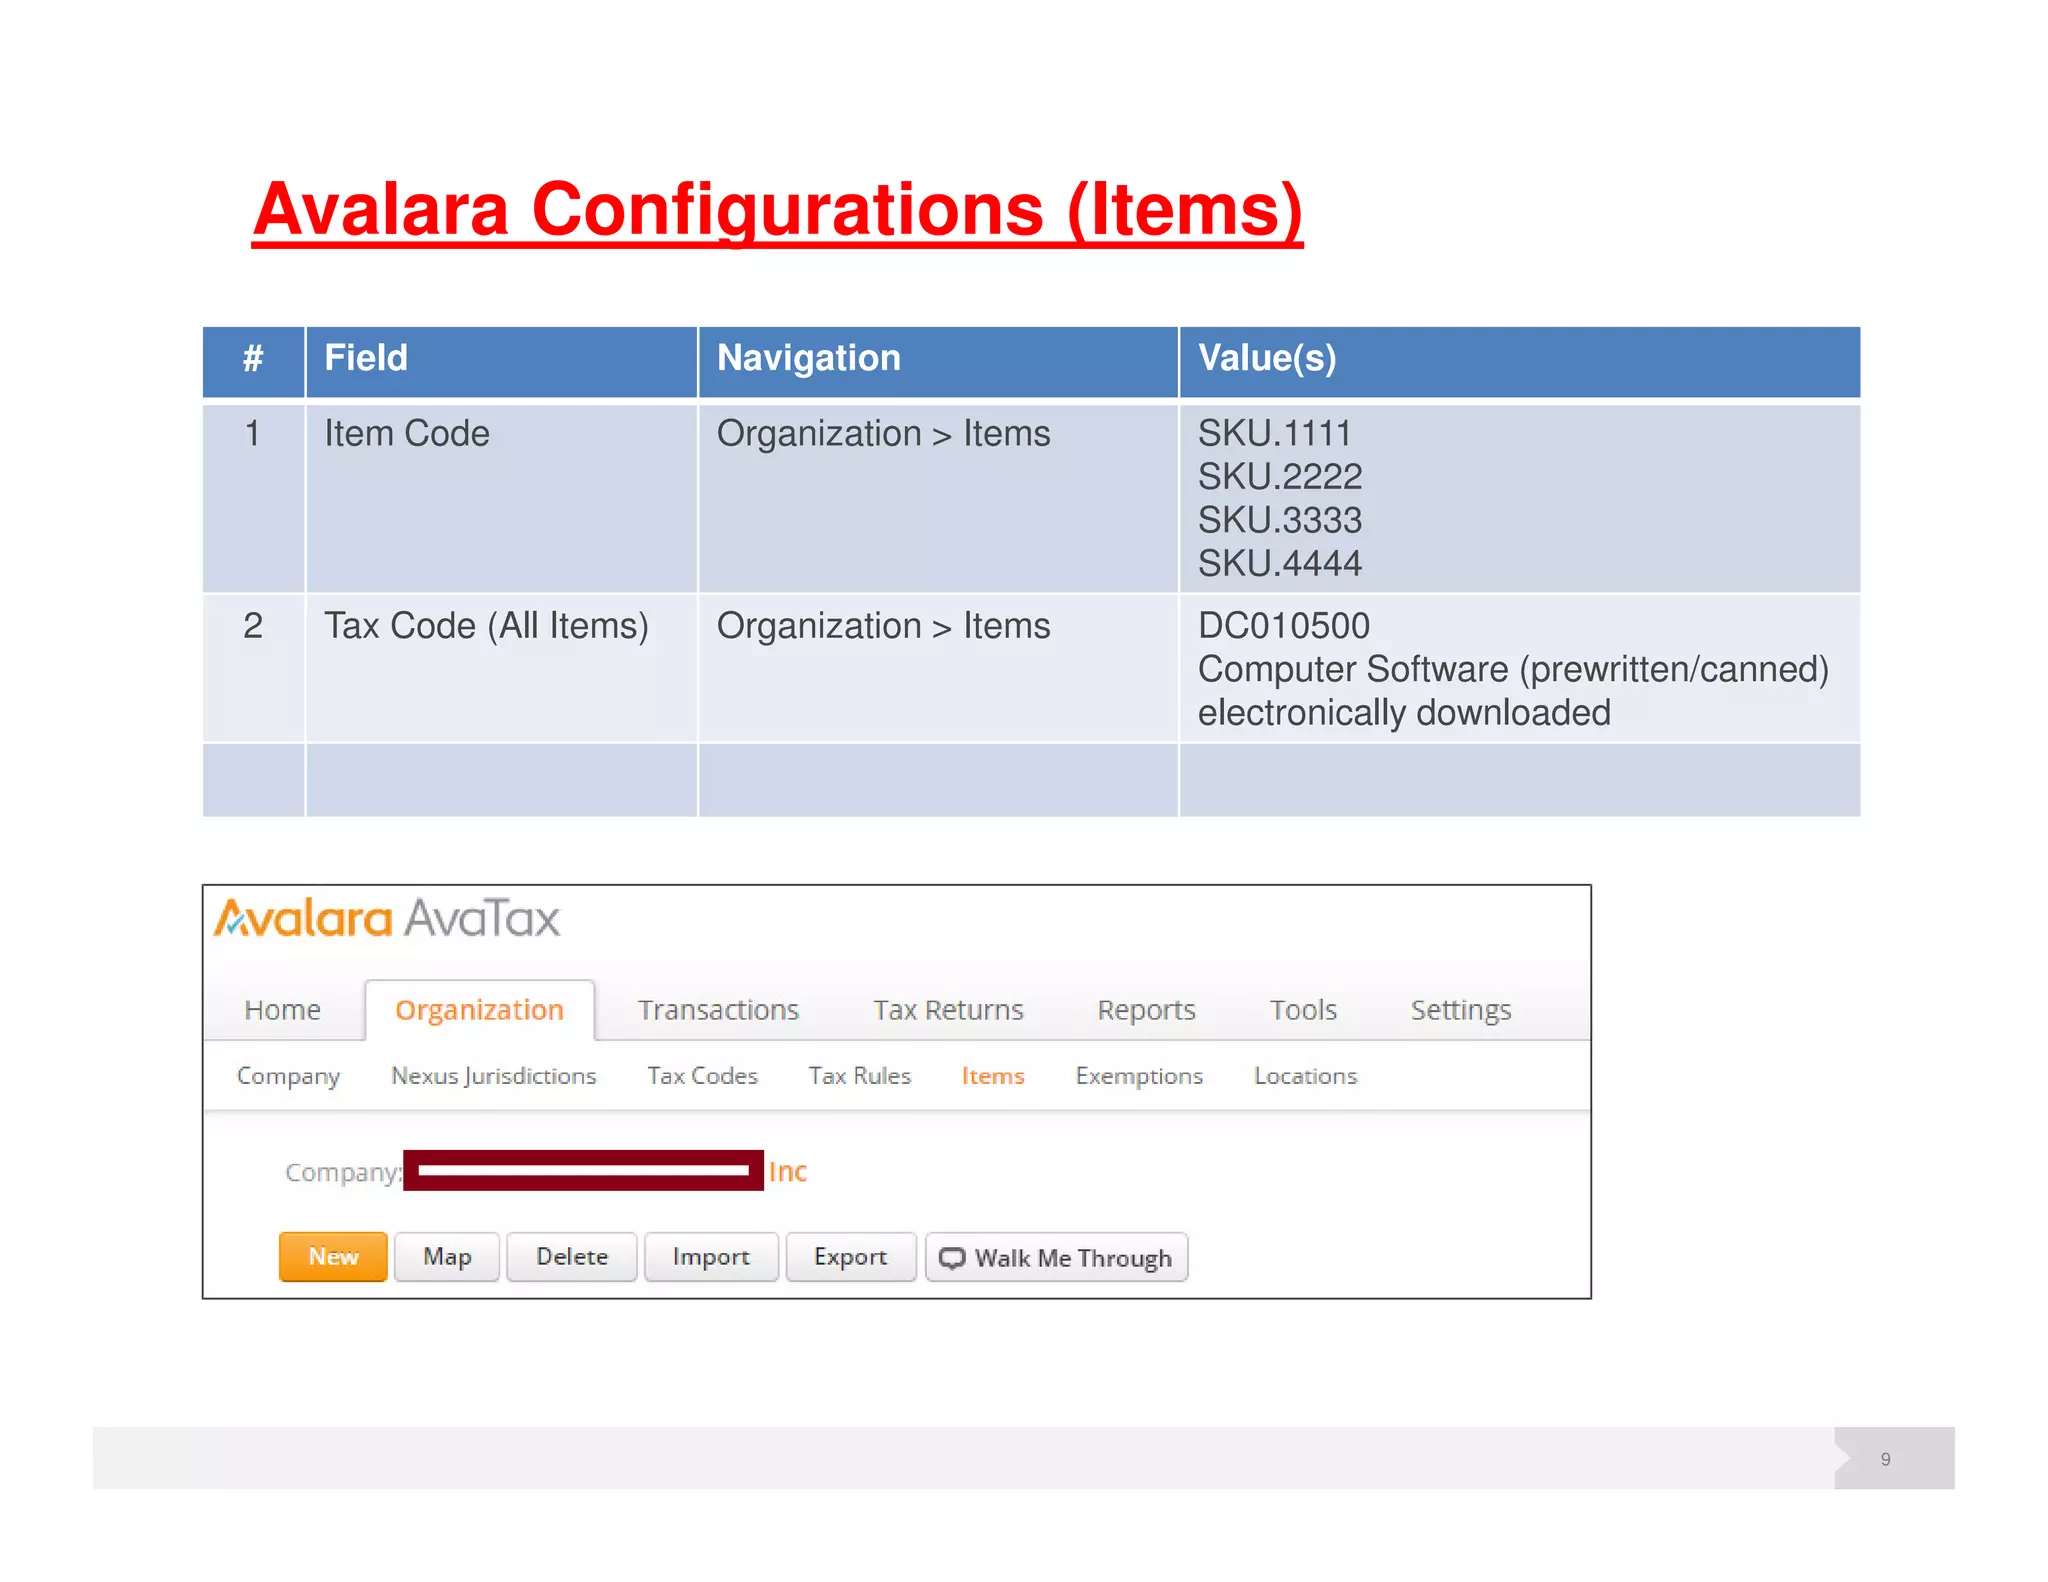Click the Import button
This screenshot has width=2048, height=1582.
[x=711, y=1257]
